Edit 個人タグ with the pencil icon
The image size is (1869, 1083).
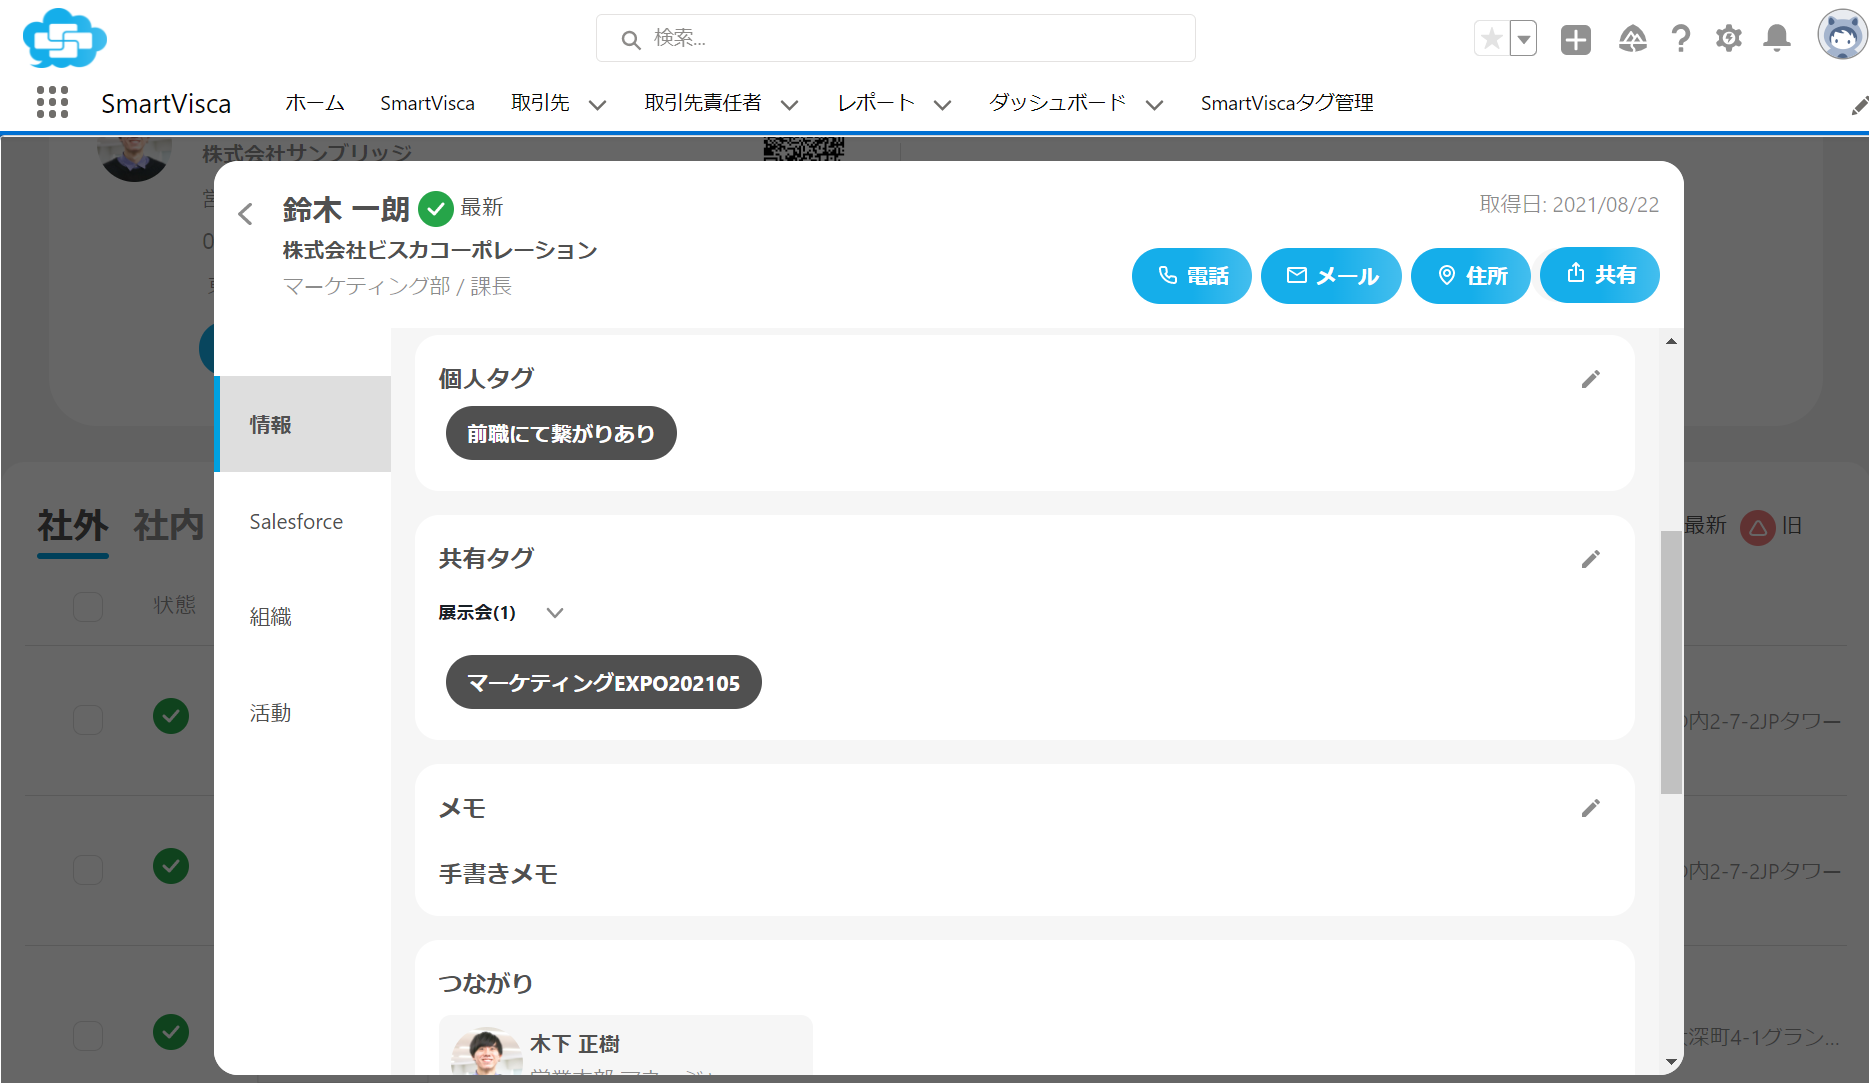1591,379
